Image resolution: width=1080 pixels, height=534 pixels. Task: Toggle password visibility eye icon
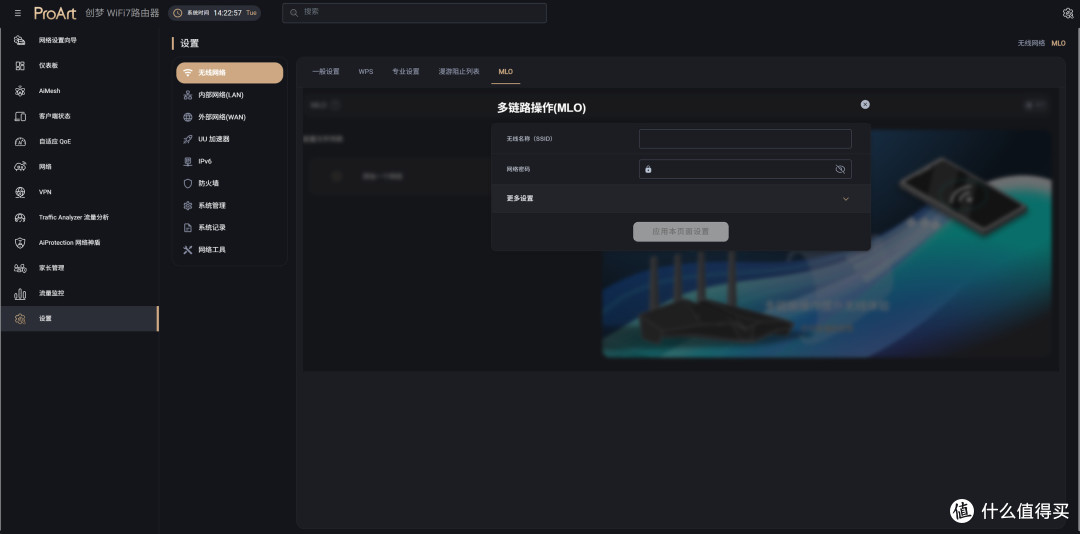pyautogui.click(x=840, y=169)
